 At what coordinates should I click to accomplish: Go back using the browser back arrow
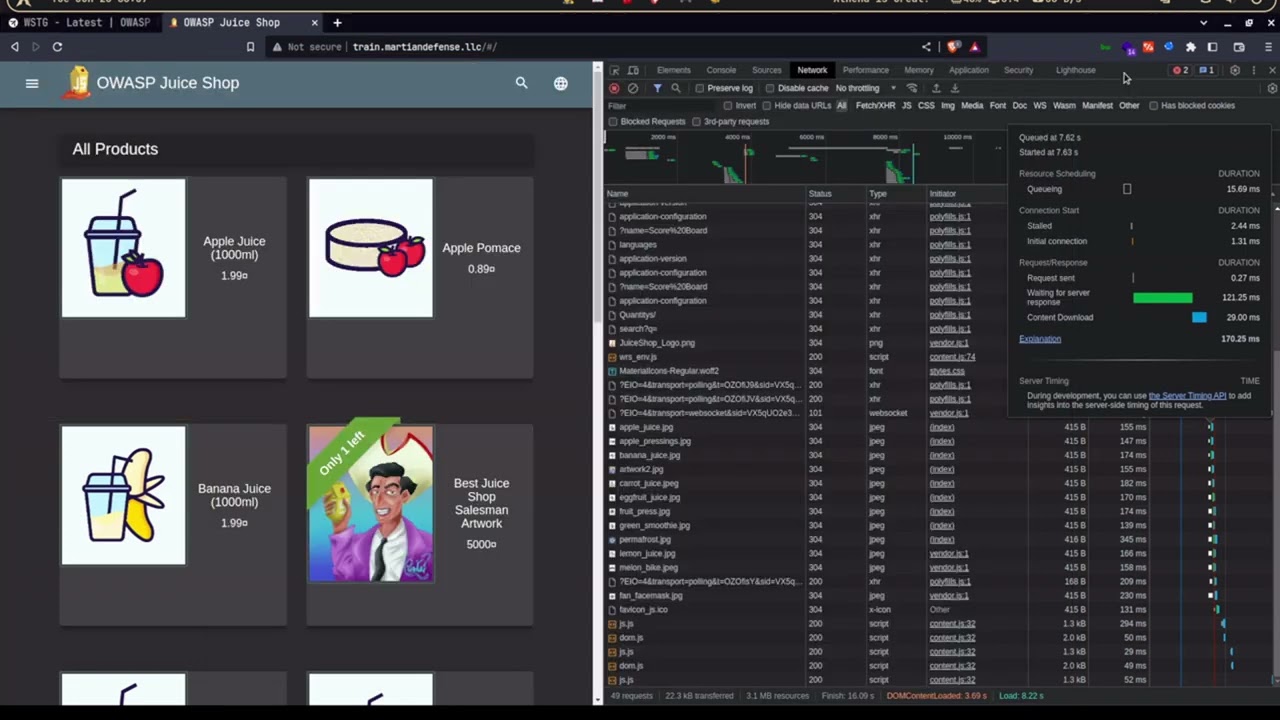[x=15, y=47]
